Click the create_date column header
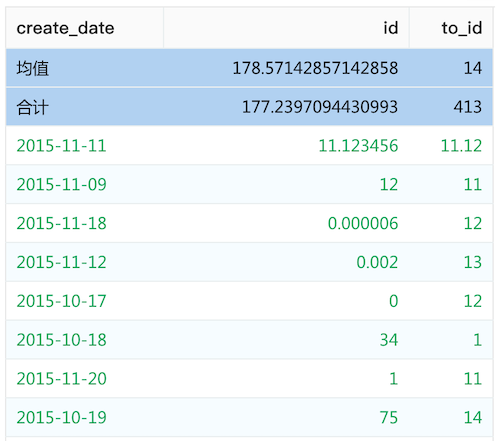 pyautogui.click(x=65, y=28)
